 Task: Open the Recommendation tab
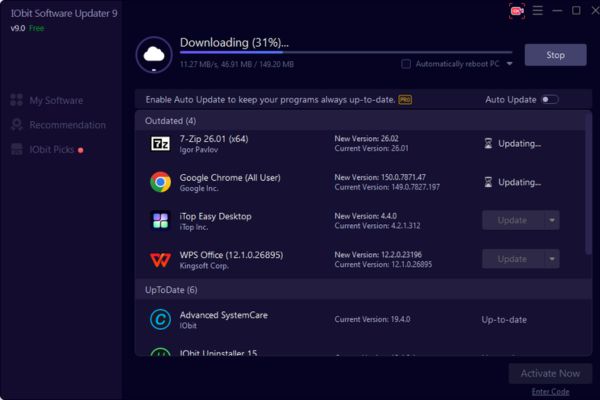[x=58, y=125]
